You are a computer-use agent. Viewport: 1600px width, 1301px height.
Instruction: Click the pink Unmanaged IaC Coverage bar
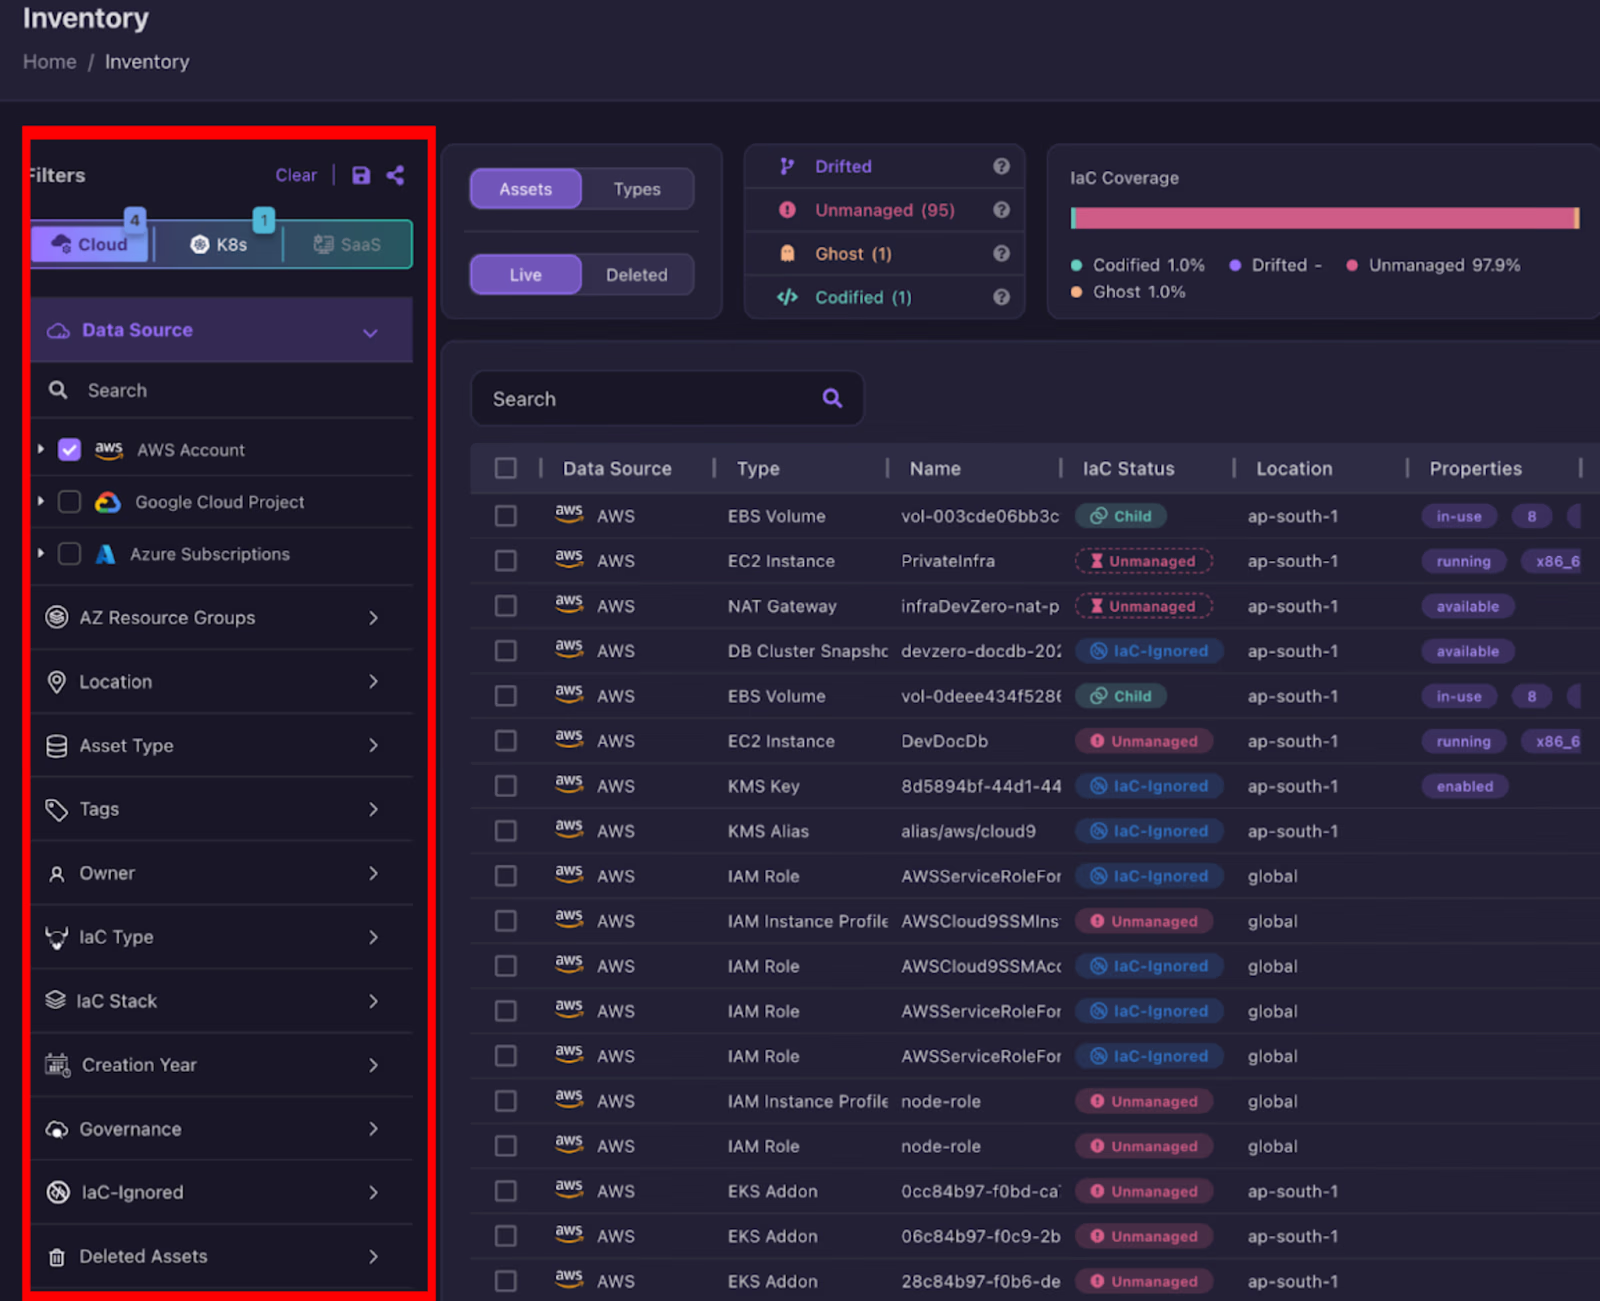pos(1324,218)
